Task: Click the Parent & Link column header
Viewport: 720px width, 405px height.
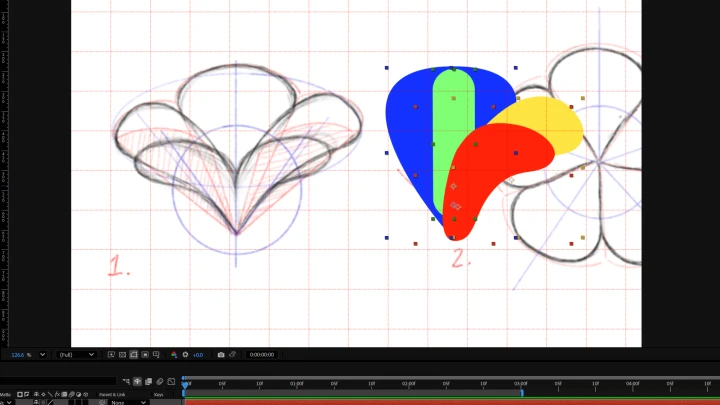Action: (112, 395)
